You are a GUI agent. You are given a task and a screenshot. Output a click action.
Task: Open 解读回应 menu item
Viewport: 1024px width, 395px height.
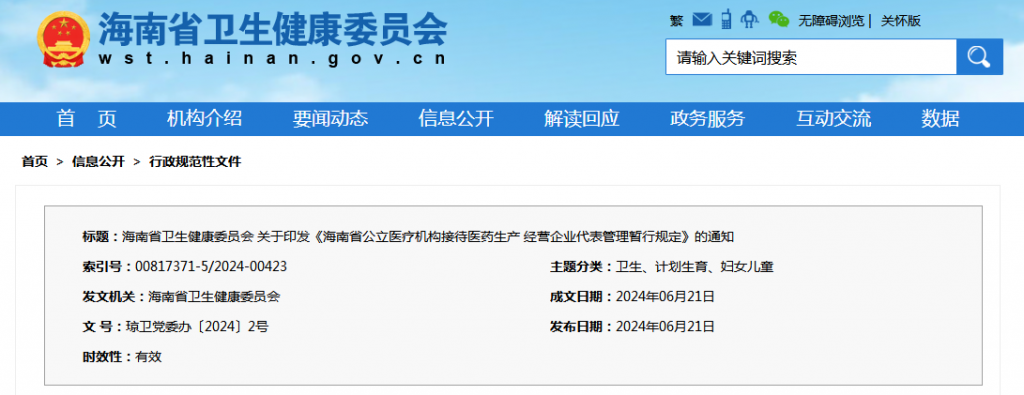[x=582, y=119]
